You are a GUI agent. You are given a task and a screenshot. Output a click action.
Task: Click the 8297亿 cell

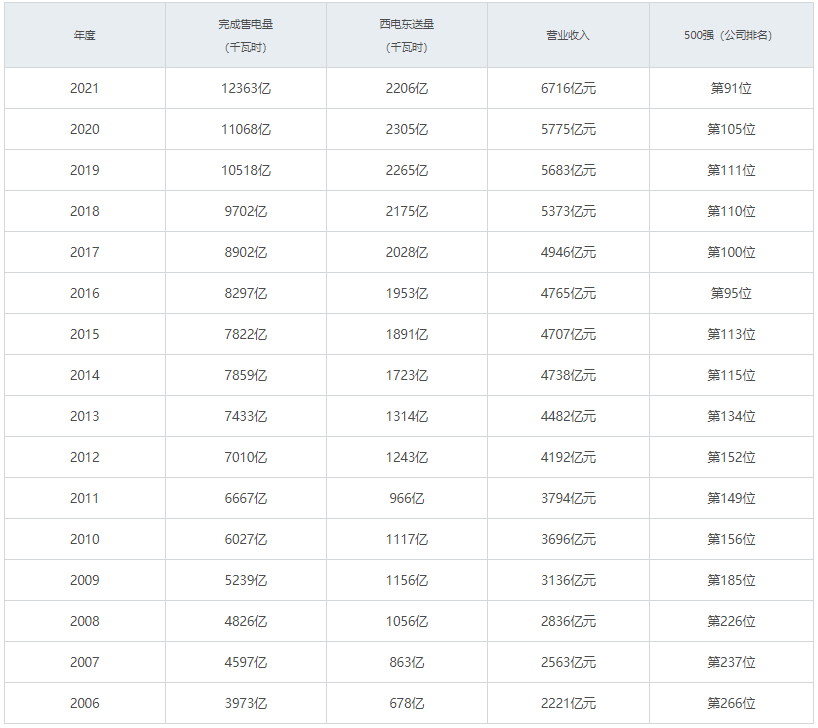(246, 293)
